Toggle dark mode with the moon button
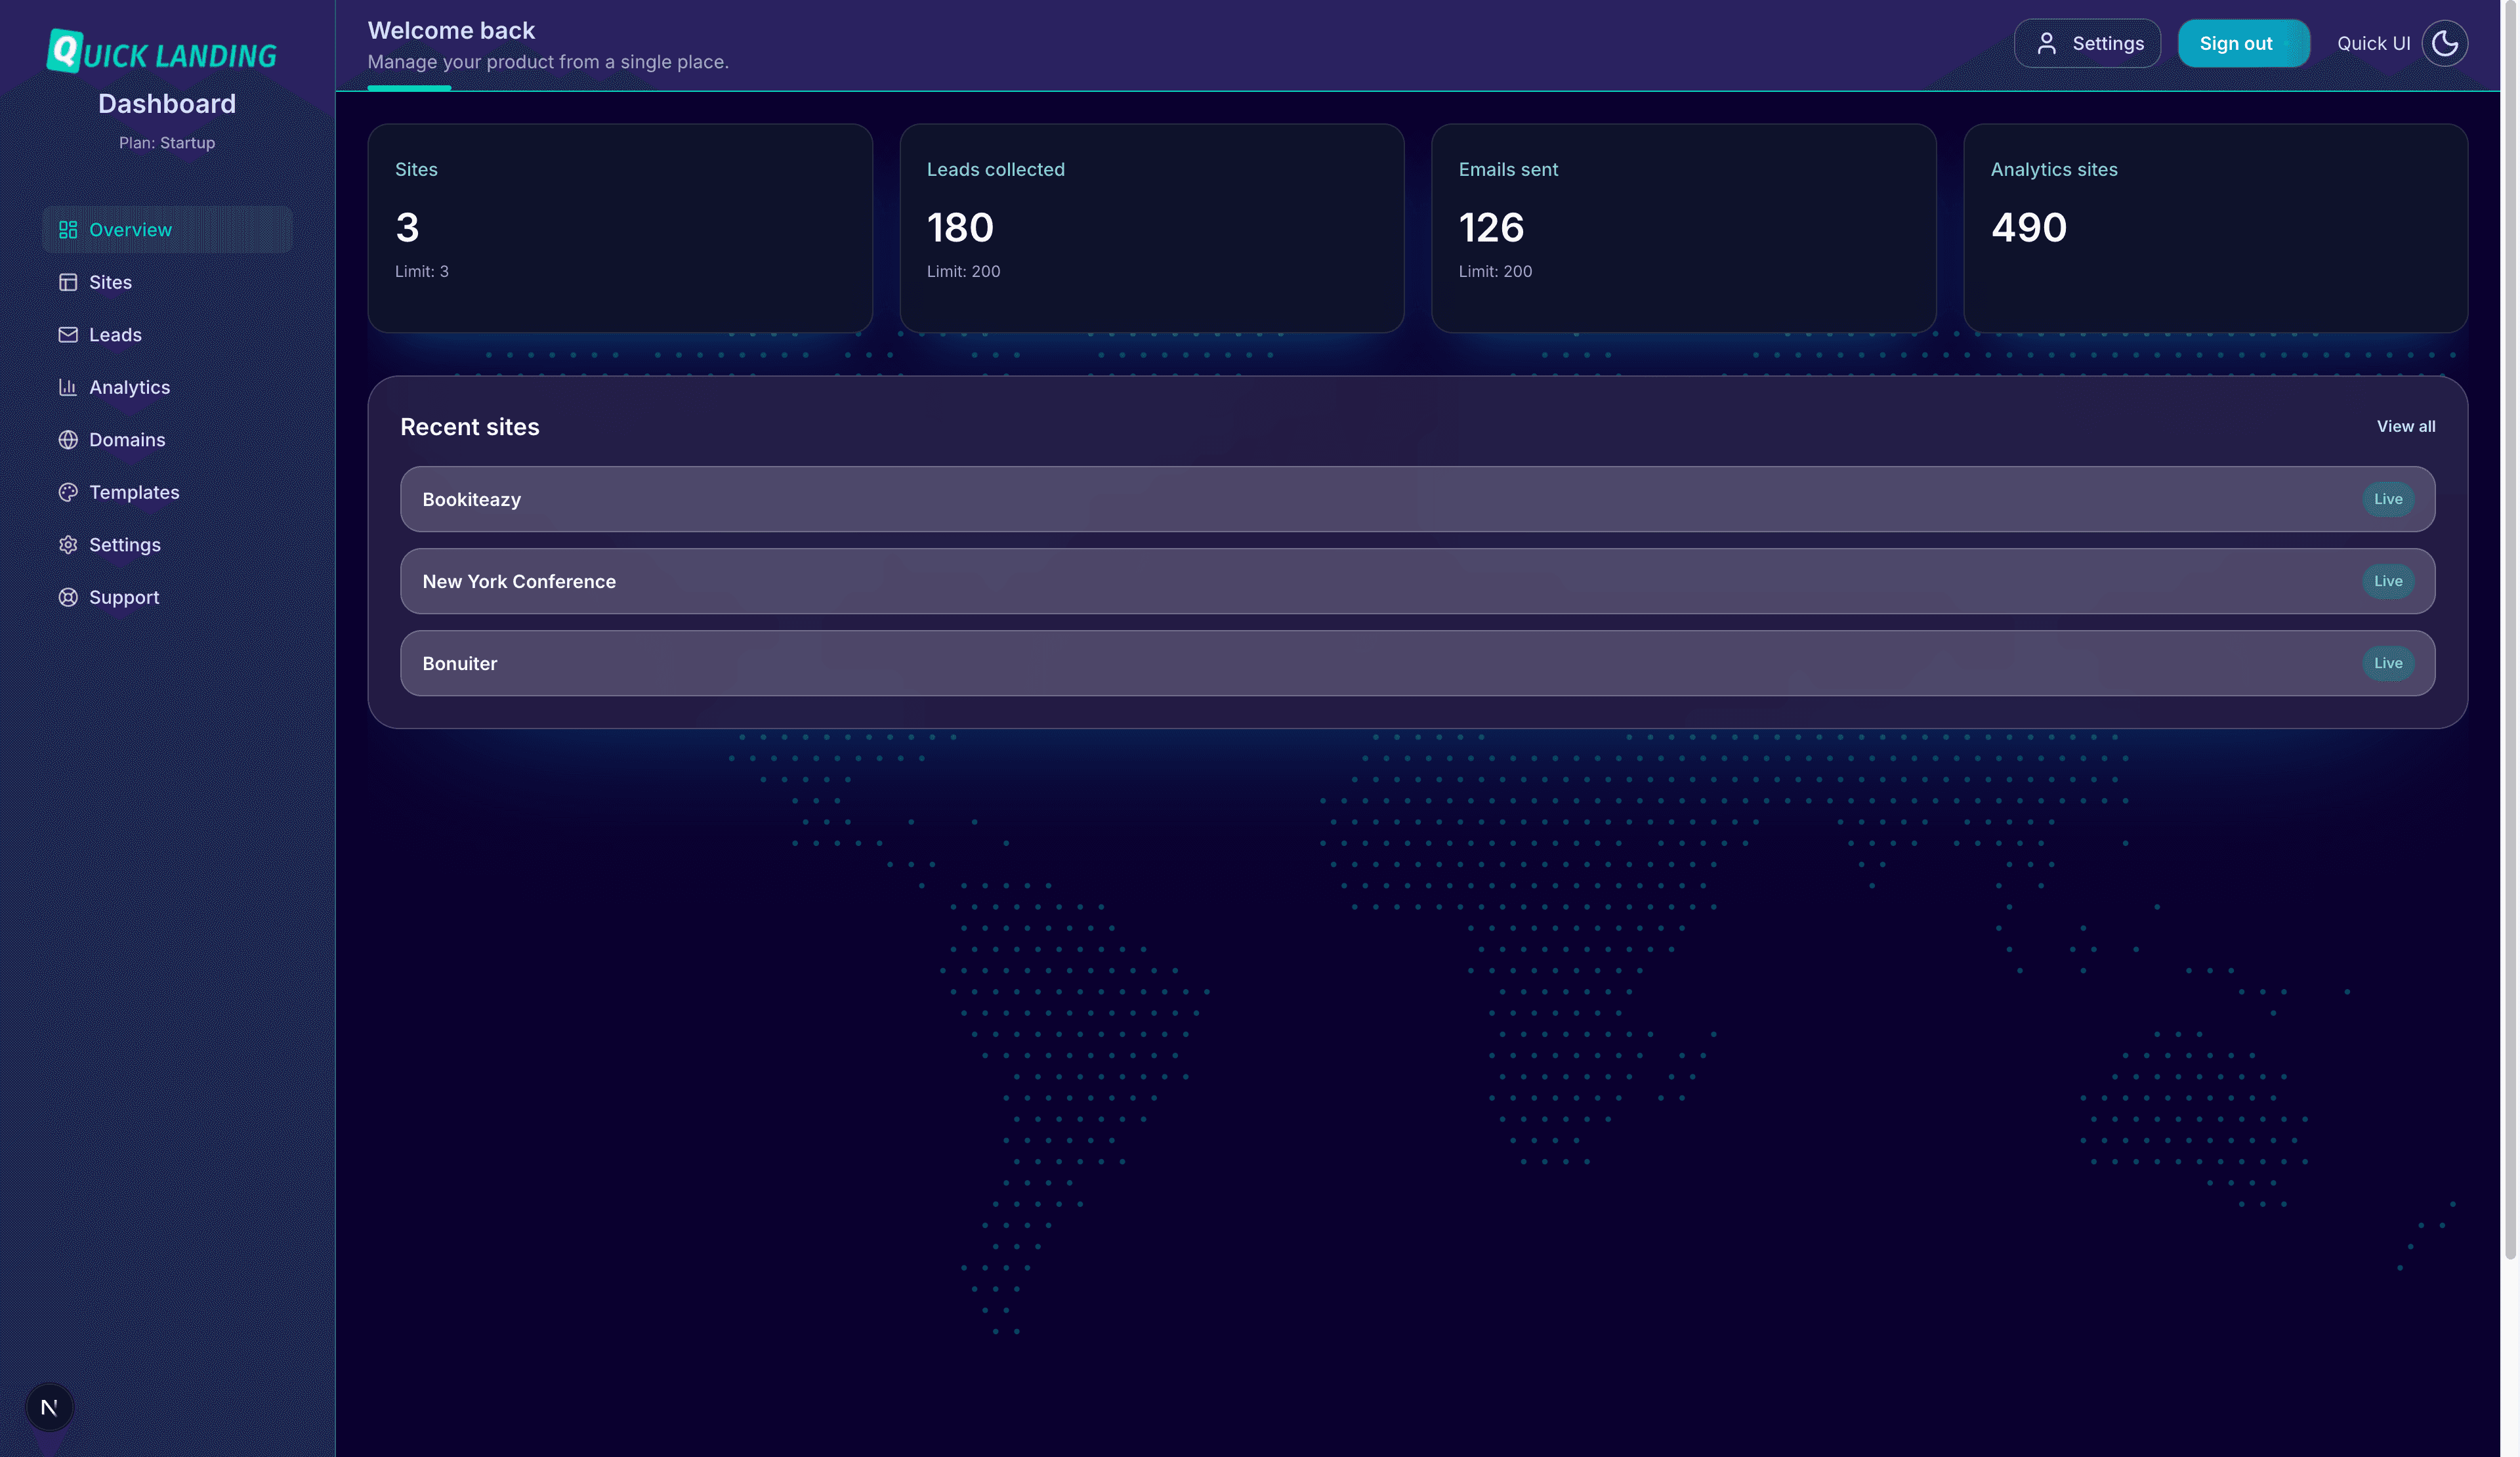This screenshot has width=2520, height=1457. click(2444, 43)
